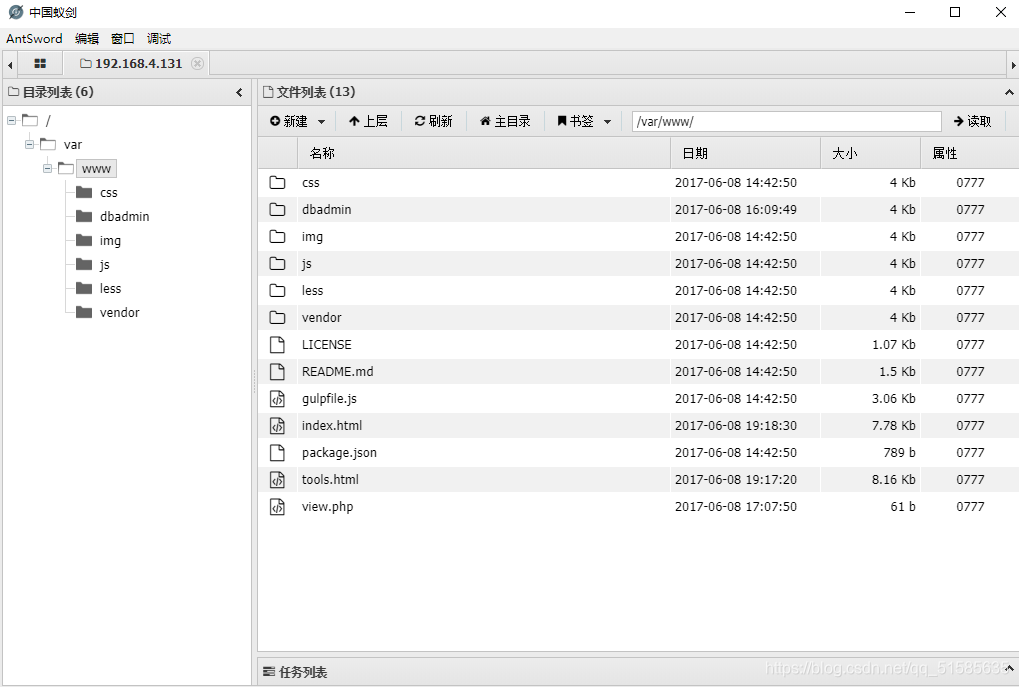This screenshot has width=1019, height=687.
Task: Click the date 2017-06-08 16:09:49
Action: [736, 209]
